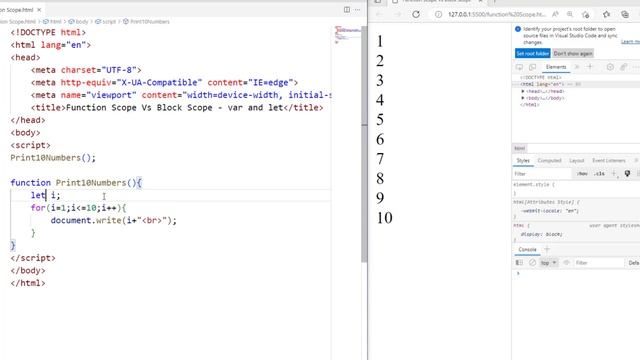Switch to the Console drawer tab
Image resolution: width=640 pixels, height=360 pixels.
click(x=527, y=249)
